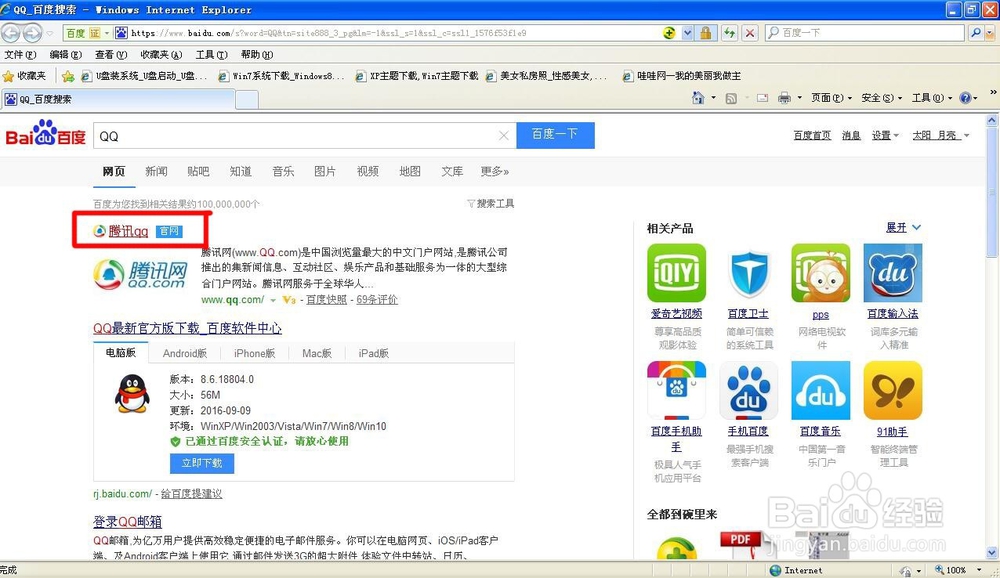Refresh the page with the green arrows icon

730,33
